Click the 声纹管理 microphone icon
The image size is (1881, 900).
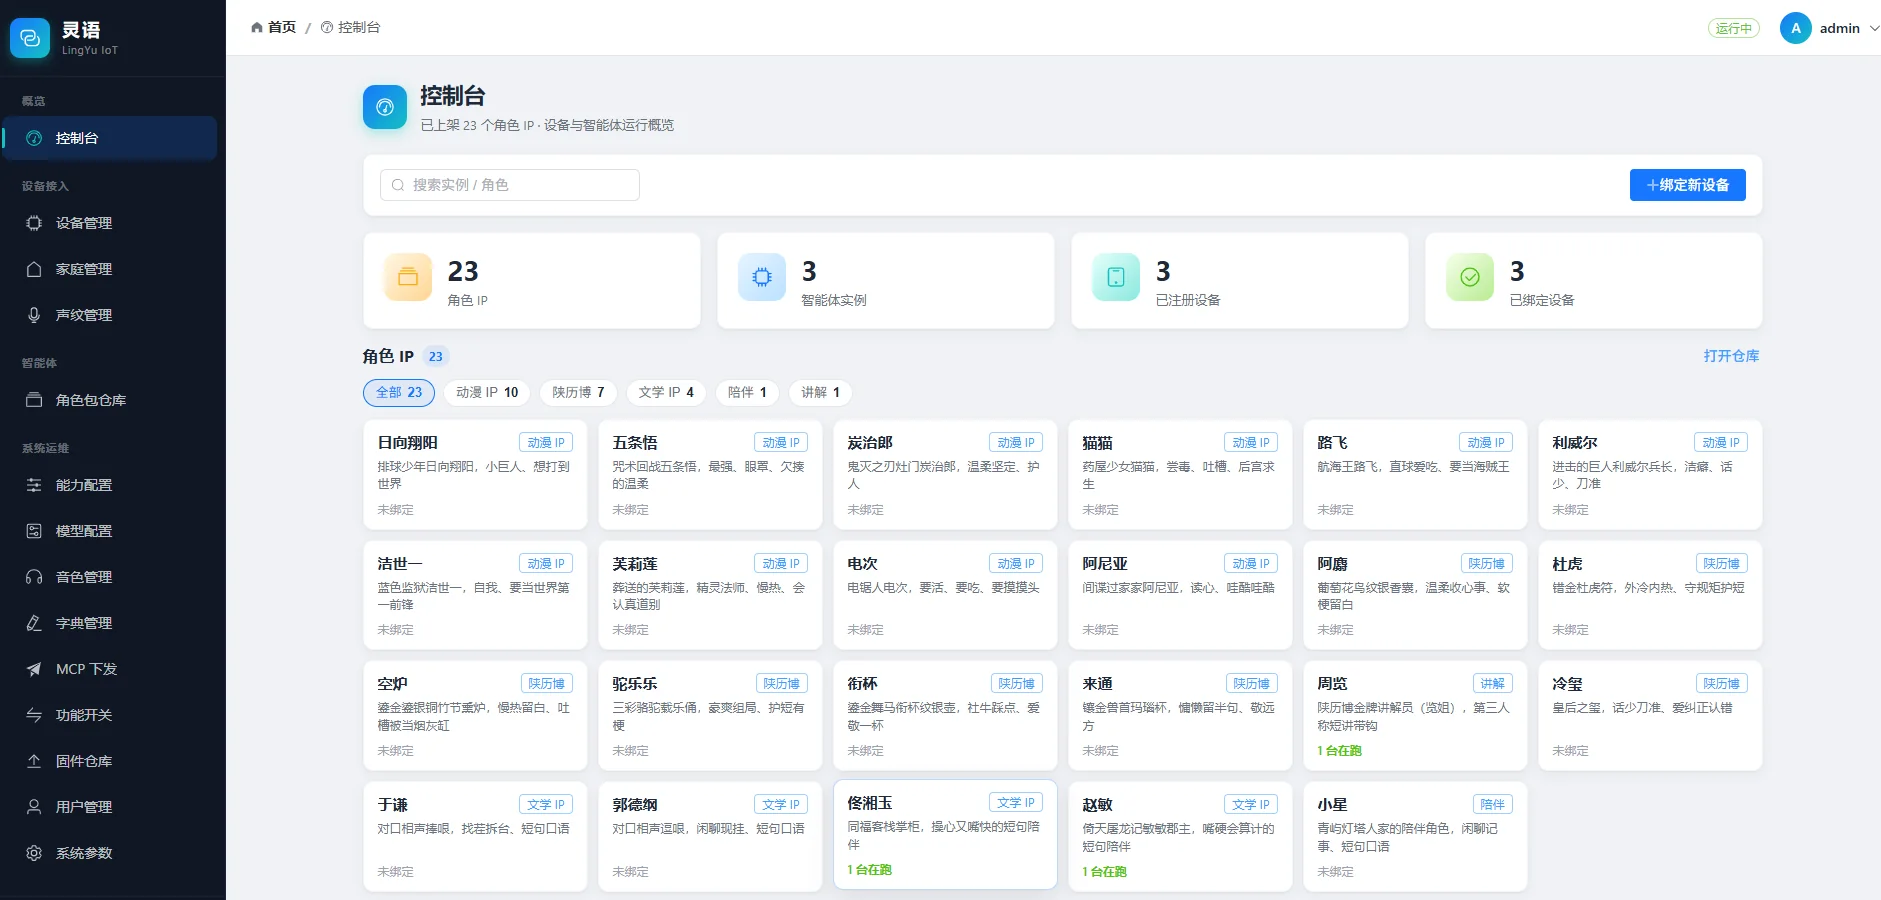(x=34, y=315)
